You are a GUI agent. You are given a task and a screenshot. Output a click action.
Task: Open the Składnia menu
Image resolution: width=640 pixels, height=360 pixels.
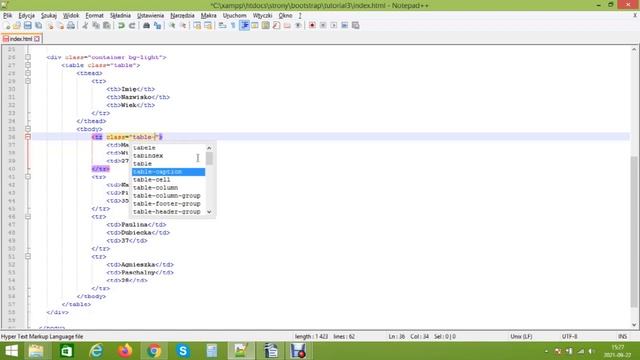(x=120, y=16)
